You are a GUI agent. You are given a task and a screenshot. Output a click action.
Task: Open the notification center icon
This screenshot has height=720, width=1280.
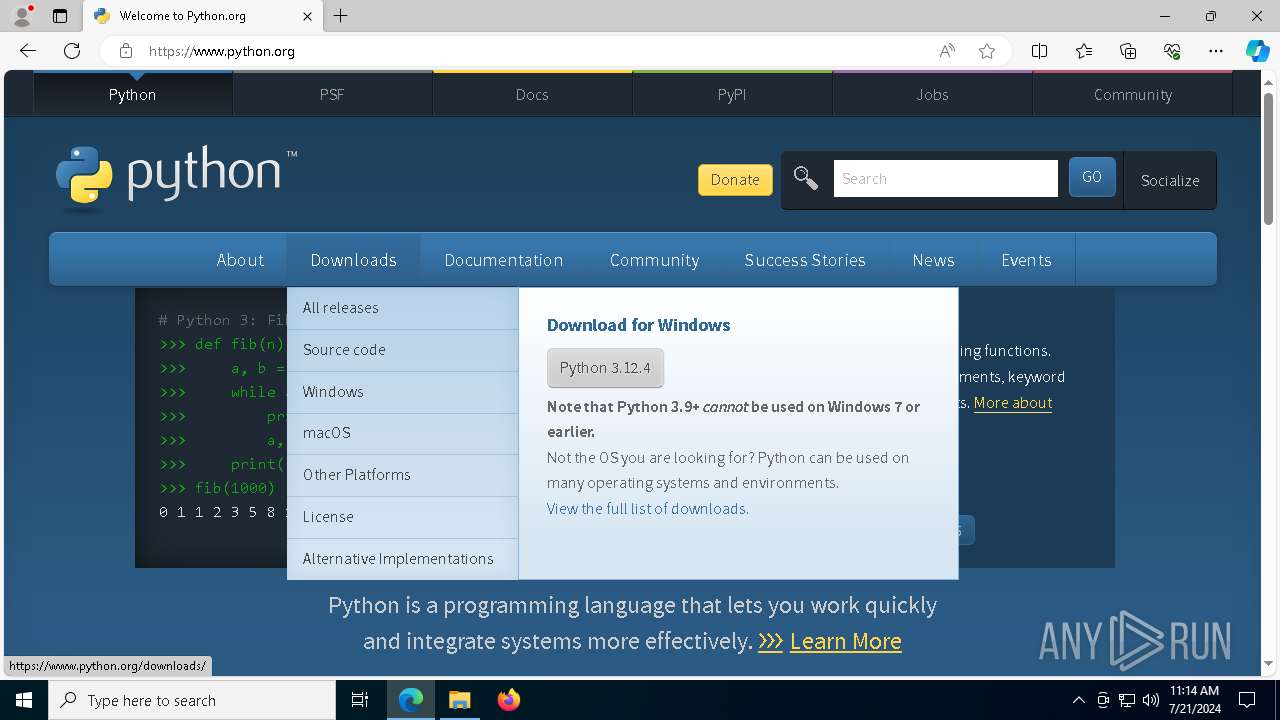[1247, 700]
